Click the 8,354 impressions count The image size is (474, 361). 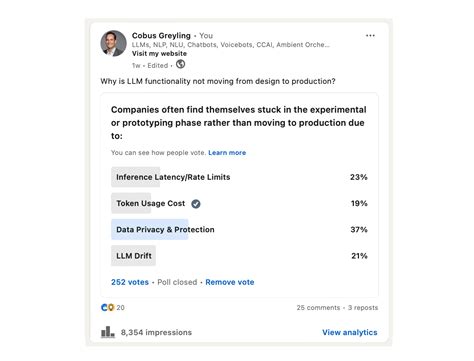tap(156, 332)
